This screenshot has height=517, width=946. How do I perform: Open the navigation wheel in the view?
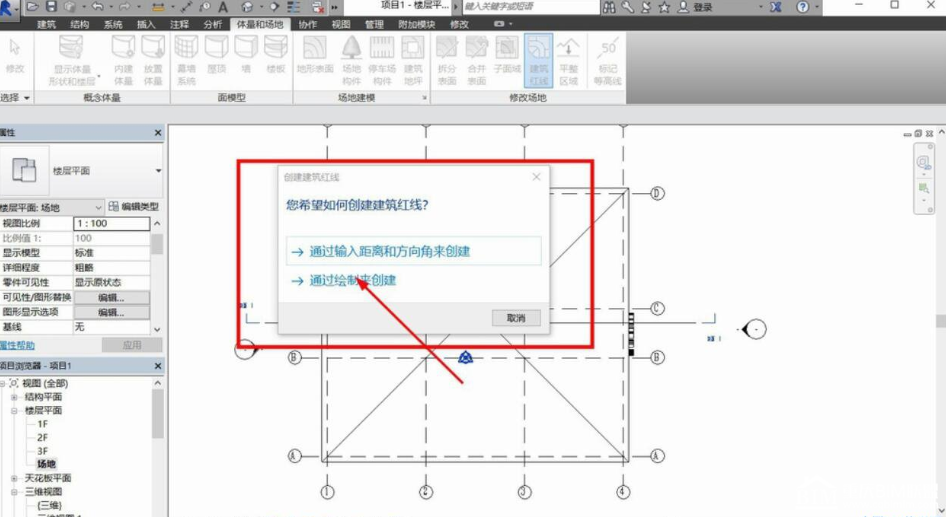coord(923,162)
